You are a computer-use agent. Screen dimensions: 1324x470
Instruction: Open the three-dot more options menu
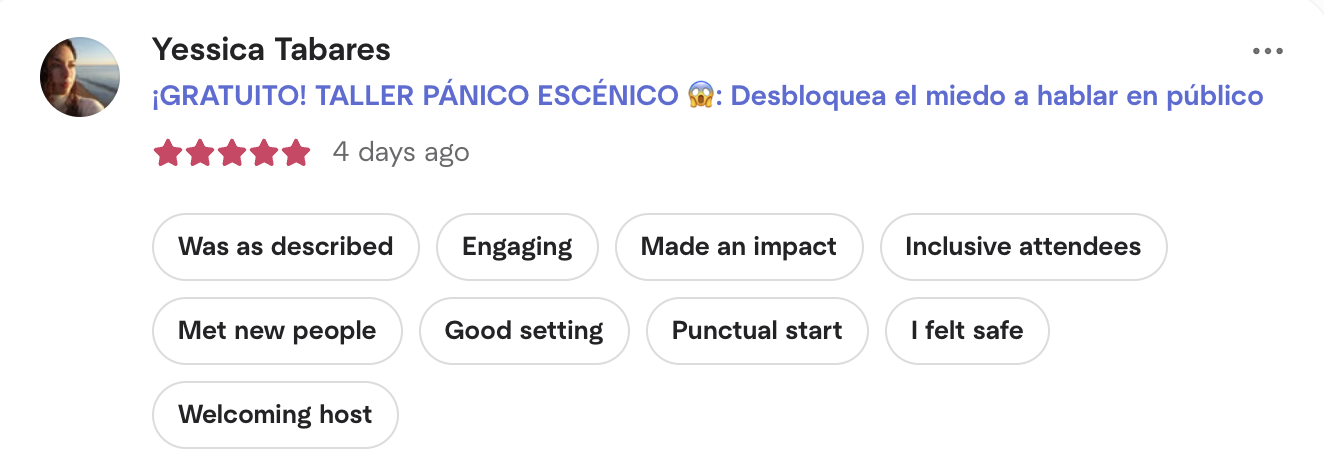tap(1267, 51)
